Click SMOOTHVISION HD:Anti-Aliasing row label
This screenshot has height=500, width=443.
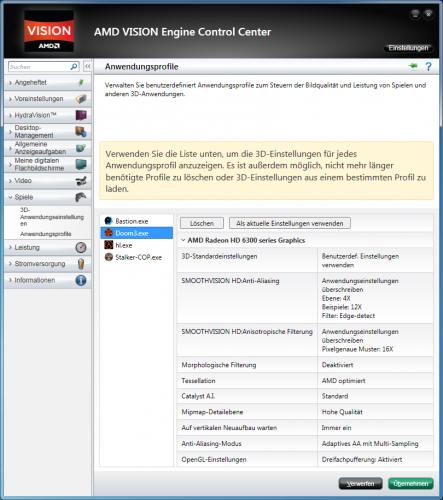(x=230, y=281)
